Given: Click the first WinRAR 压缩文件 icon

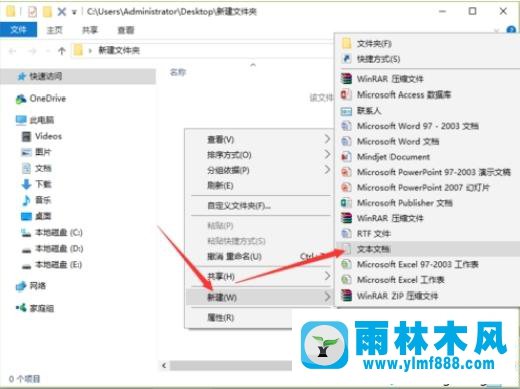Looking at the screenshot, I should click(x=346, y=79).
